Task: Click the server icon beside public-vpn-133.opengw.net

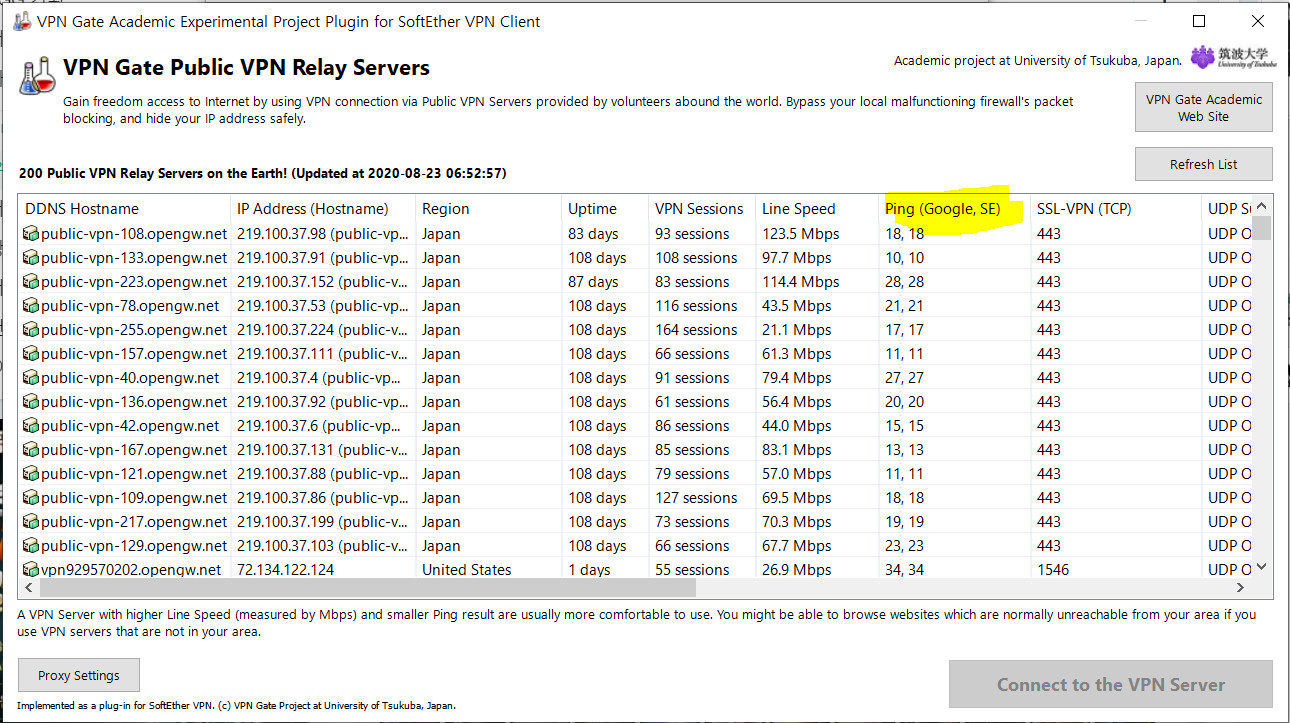Action: tap(31, 258)
